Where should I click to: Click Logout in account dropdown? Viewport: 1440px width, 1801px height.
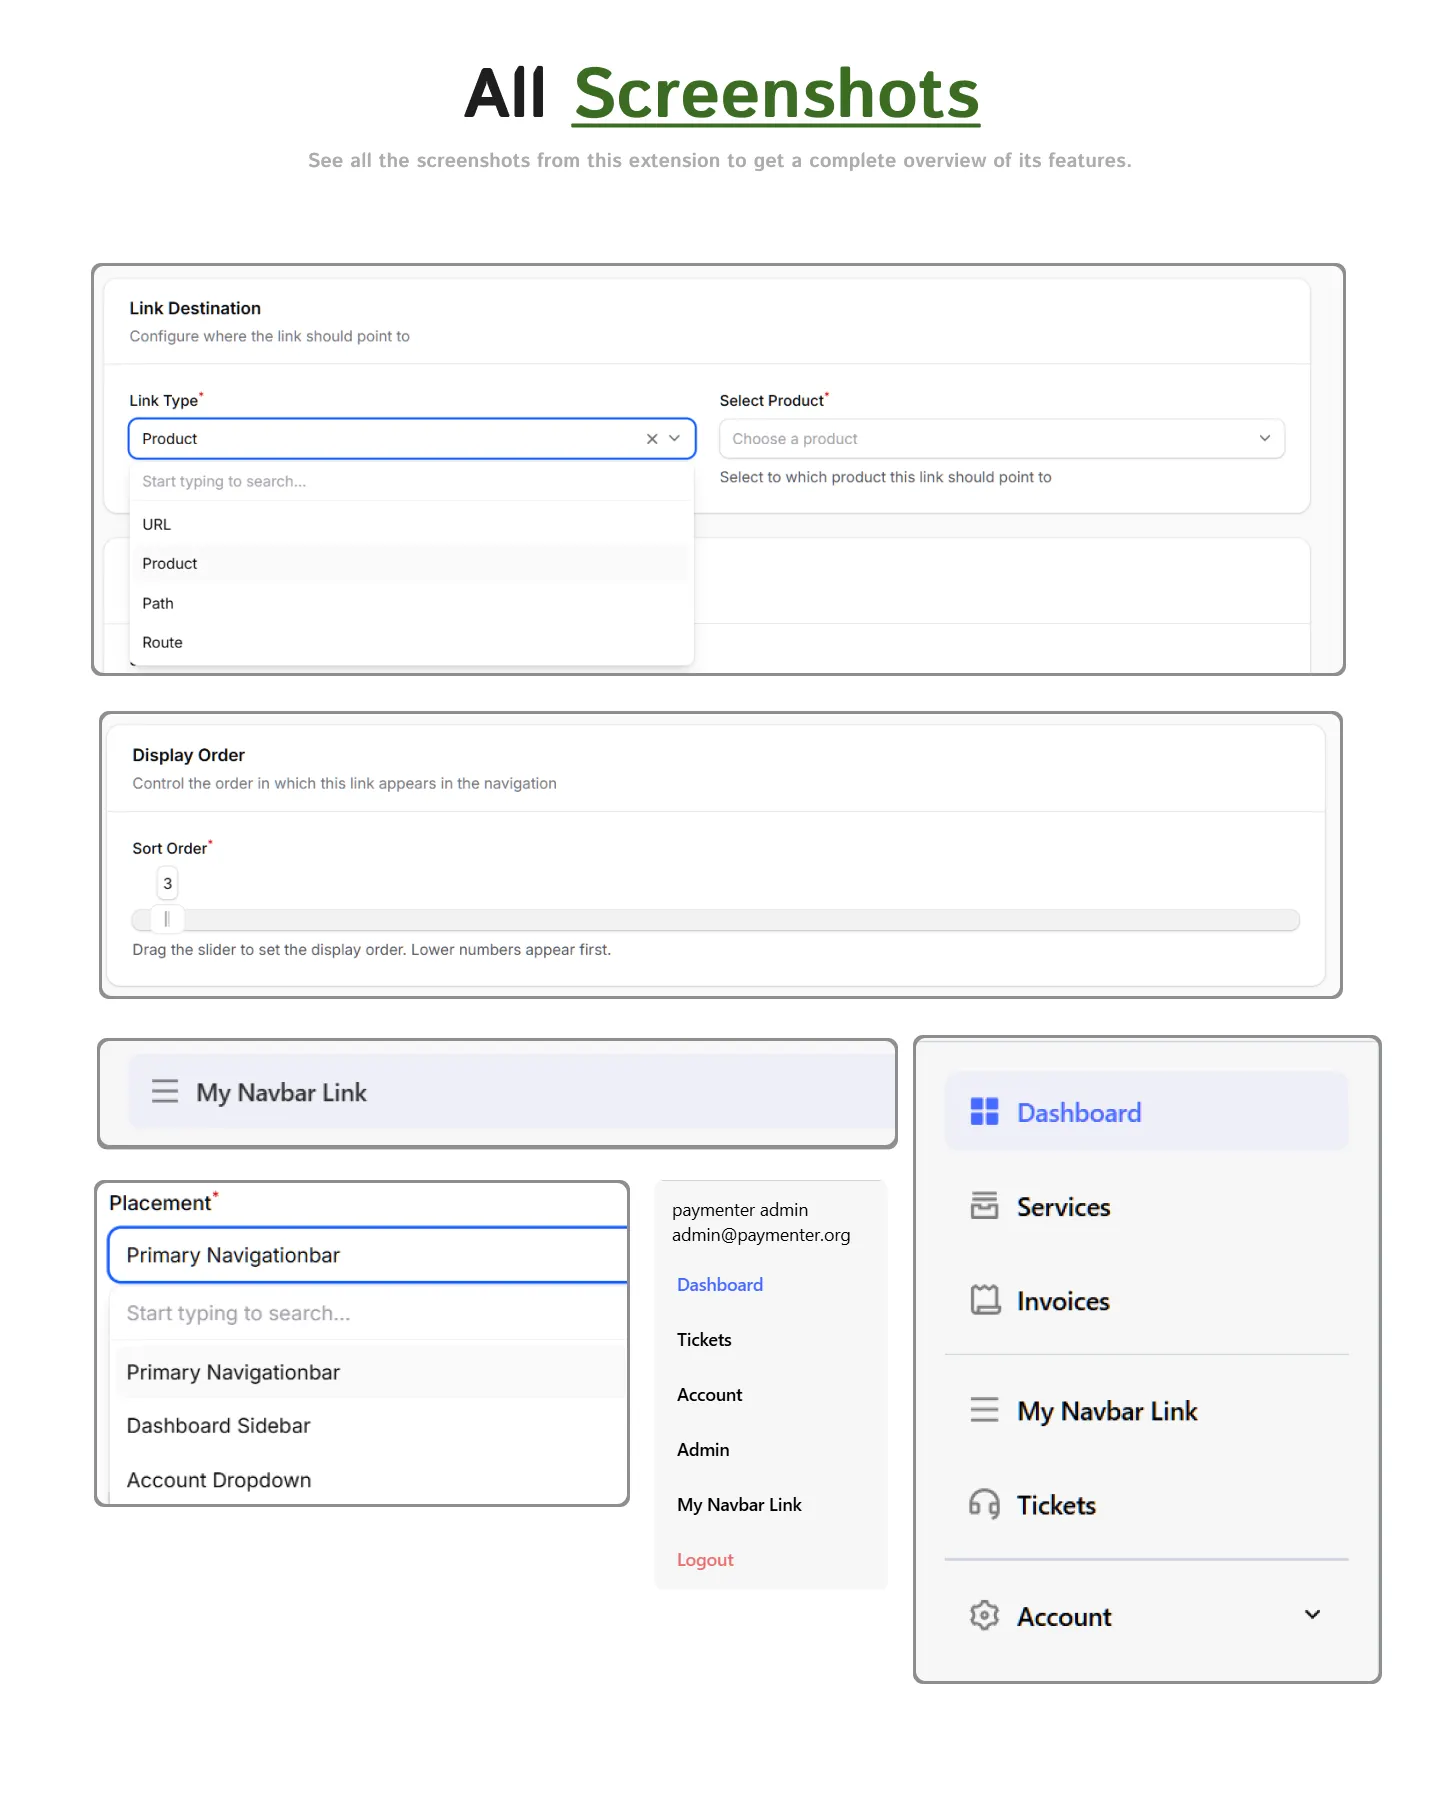click(705, 1560)
